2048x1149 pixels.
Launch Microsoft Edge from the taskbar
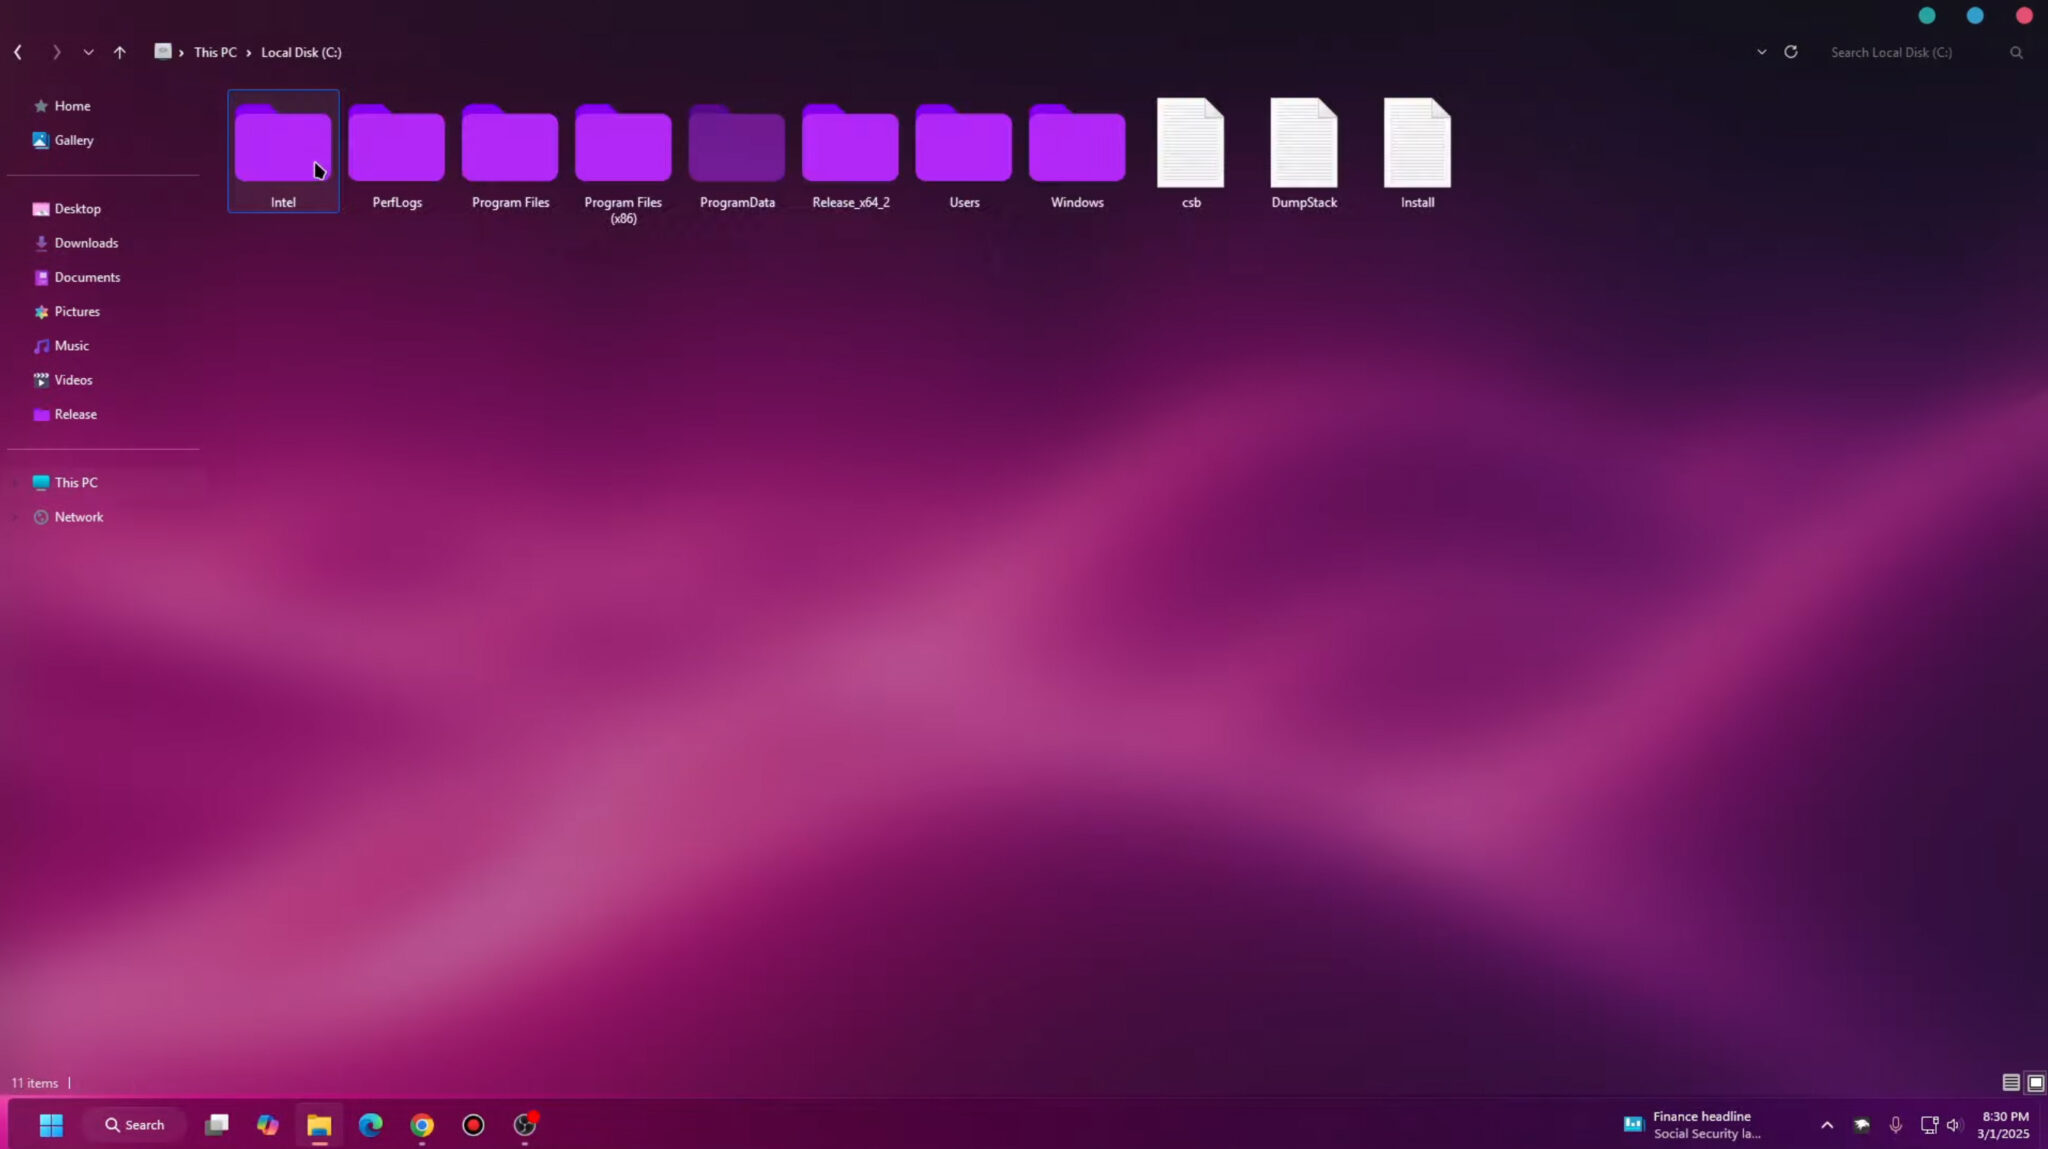pos(369,1124)
